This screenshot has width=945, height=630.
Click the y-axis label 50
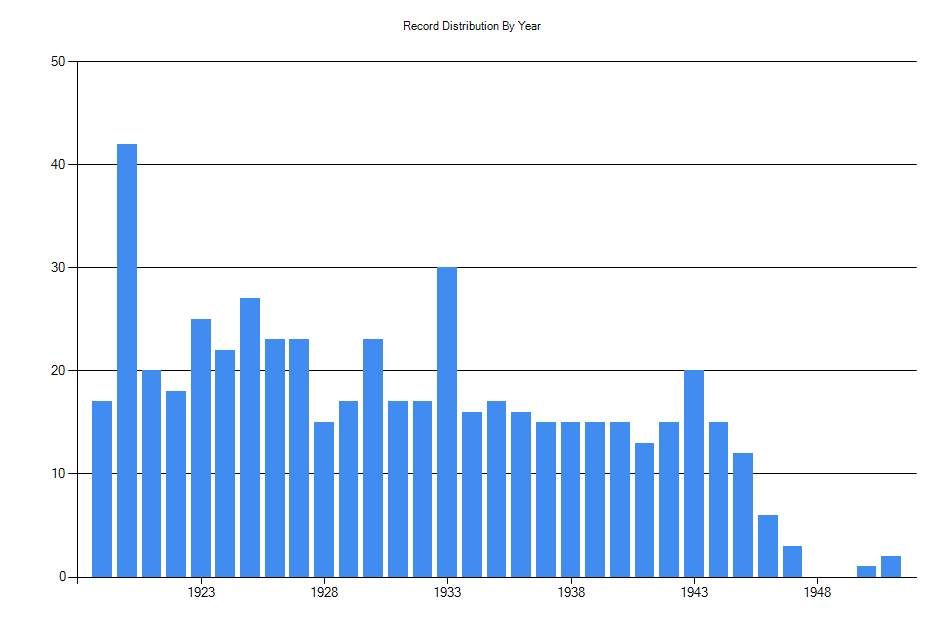[58, 61]
